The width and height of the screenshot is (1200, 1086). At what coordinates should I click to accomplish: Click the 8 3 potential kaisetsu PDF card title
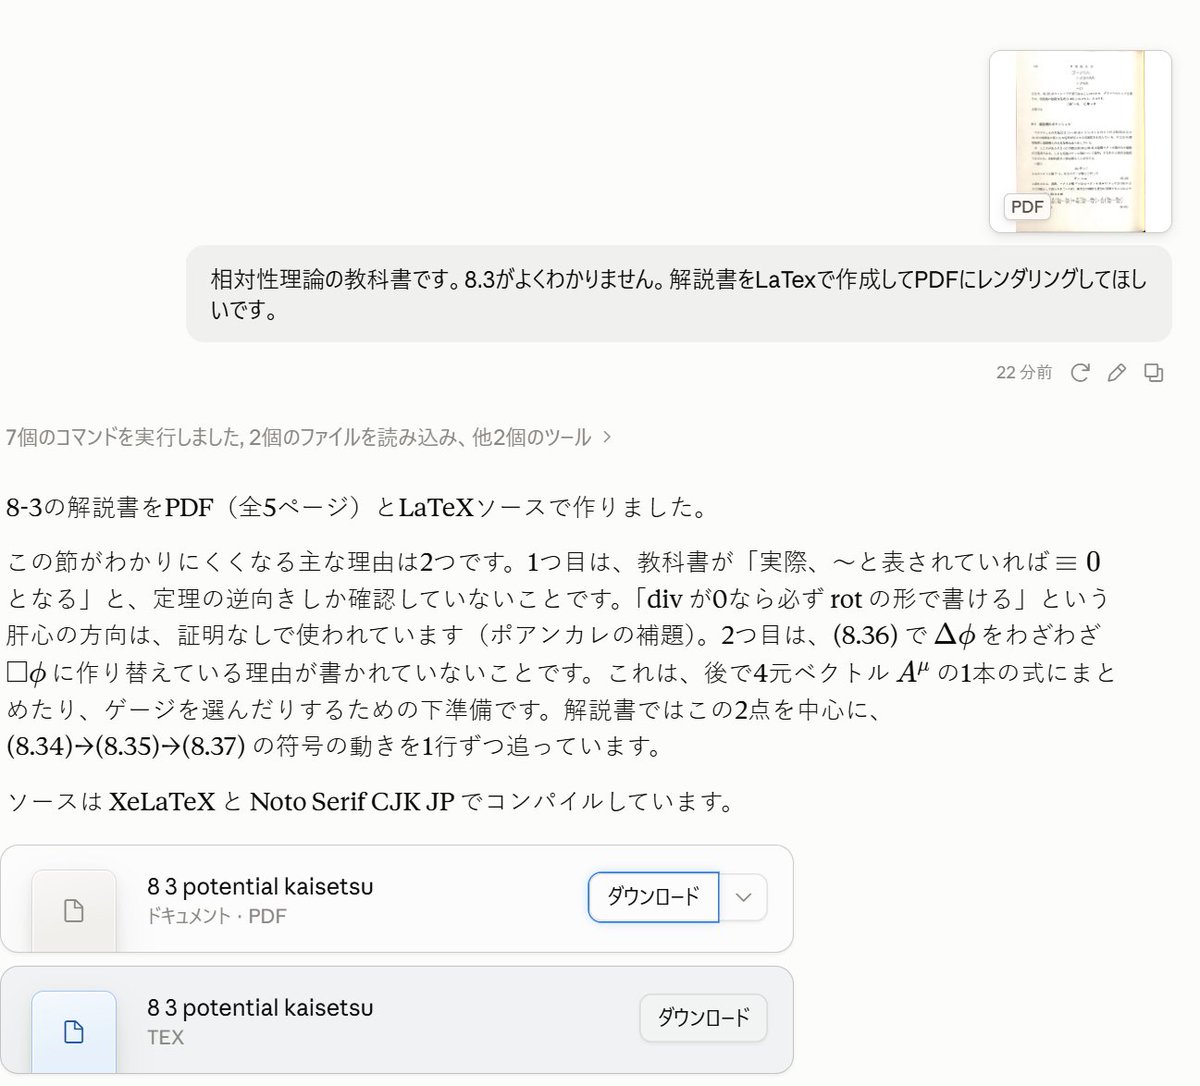260,886
